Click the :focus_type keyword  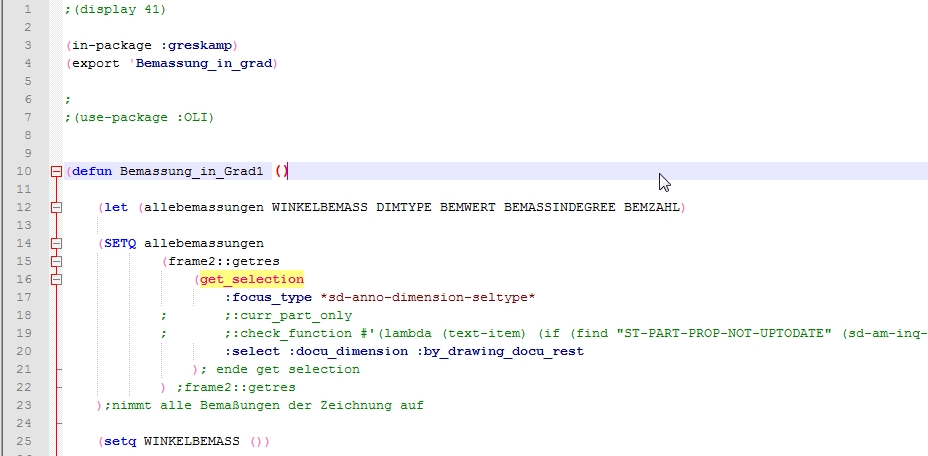pos(268,297)
